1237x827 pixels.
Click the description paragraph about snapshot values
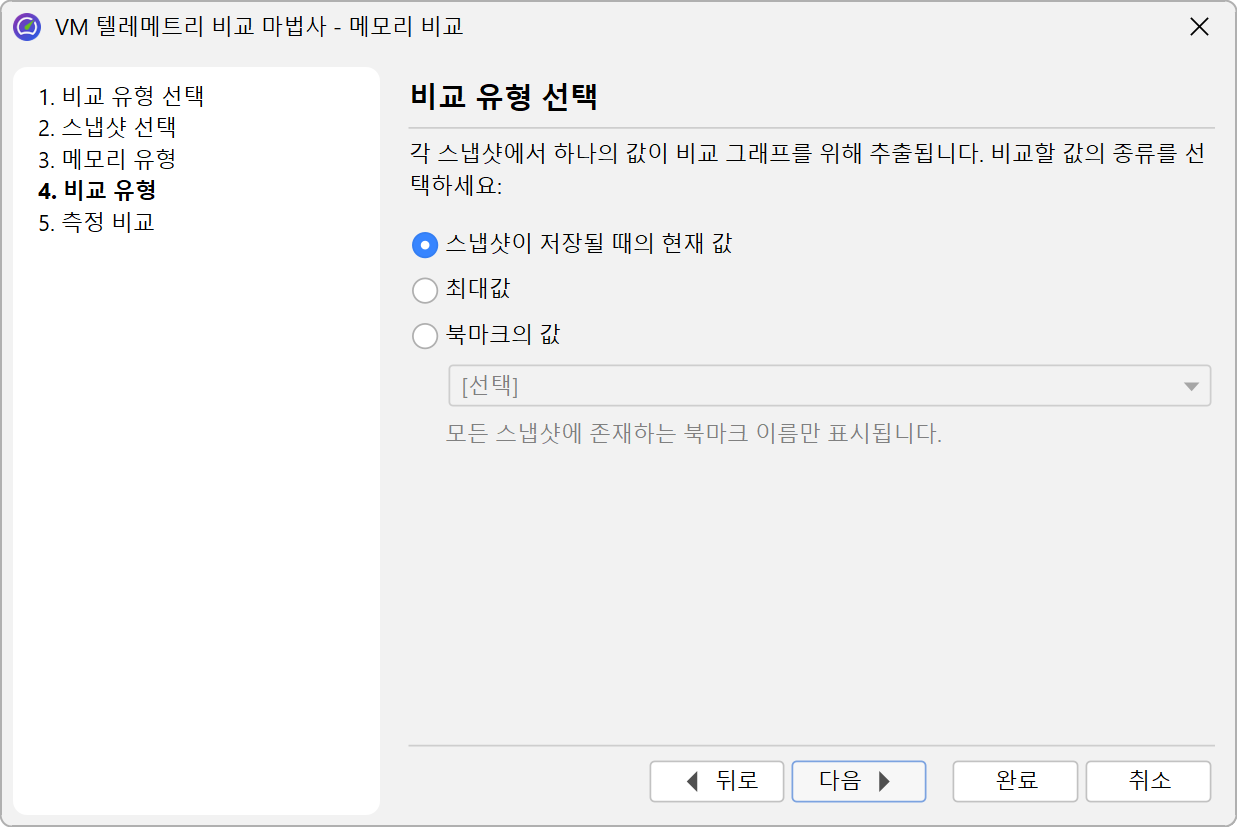(810, 171)
